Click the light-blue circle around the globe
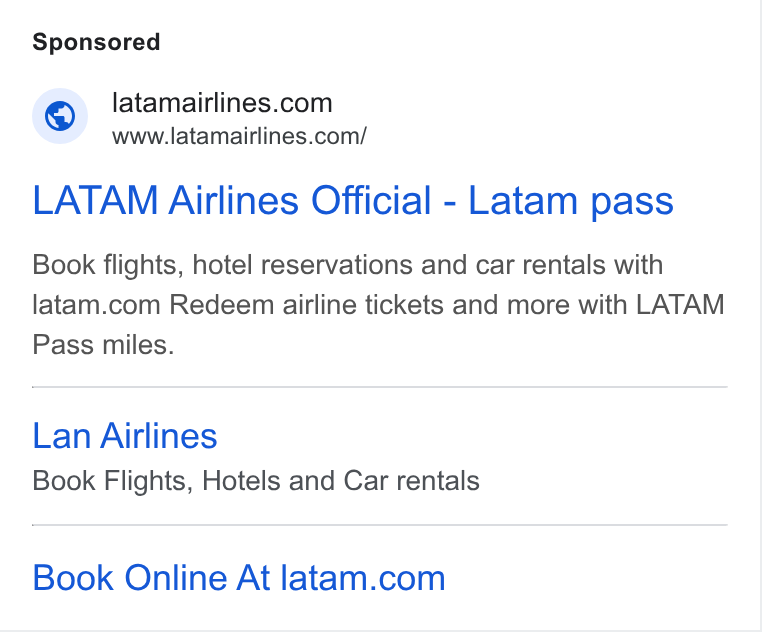Screen dimensions: 762x632 pos(60,116)
